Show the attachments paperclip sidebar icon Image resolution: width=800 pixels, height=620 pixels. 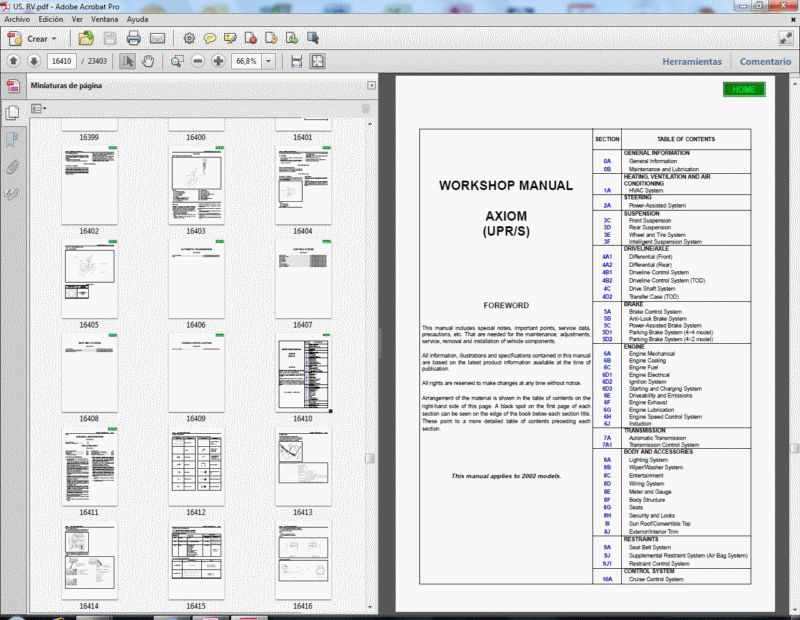click(x=12, y=167)
